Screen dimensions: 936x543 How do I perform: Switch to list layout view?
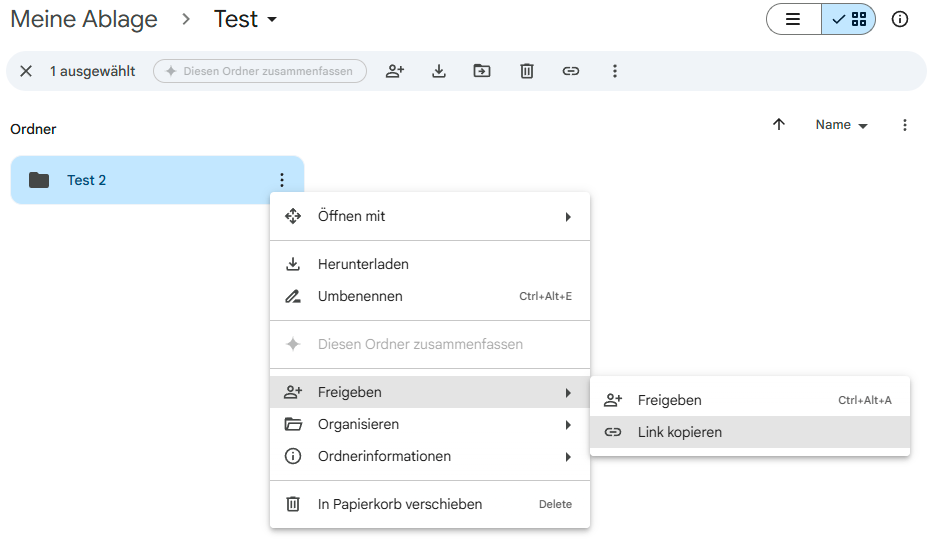coord(793,19)
